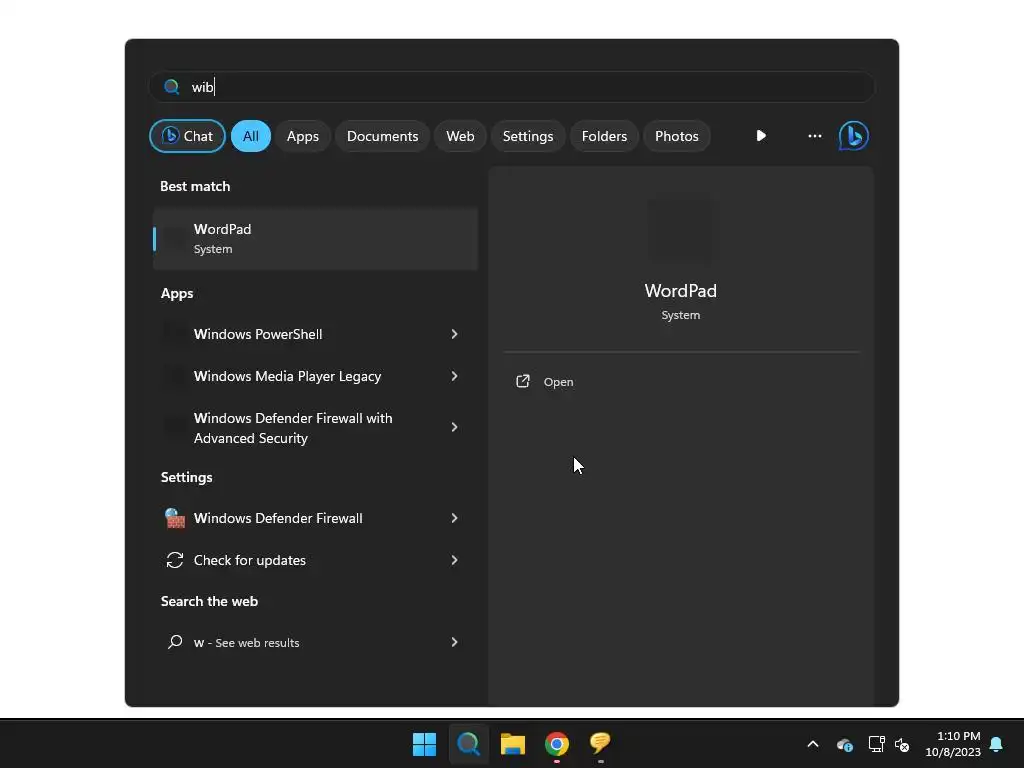Select Windows Media Player Legacy result
The height and width of the screenshot is (768, 1024).
(315, 376)
